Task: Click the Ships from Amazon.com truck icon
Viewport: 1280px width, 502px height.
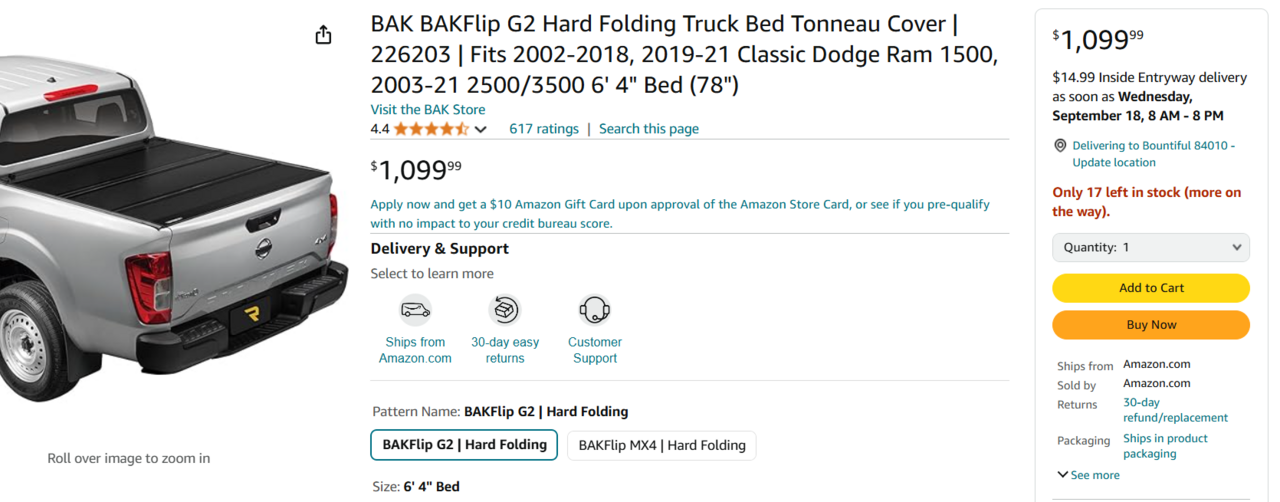Action: pos(415,310)
